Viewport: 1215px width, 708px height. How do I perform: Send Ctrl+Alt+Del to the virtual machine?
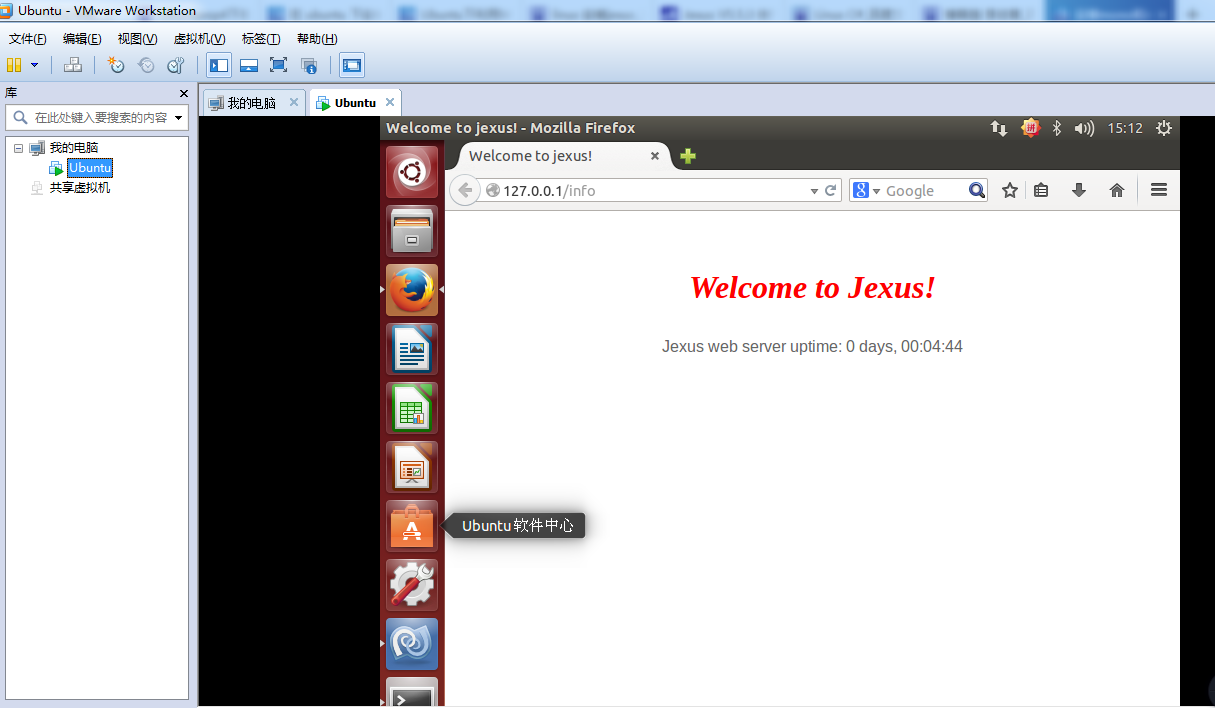pyautogui.click(x=73, y=65)
